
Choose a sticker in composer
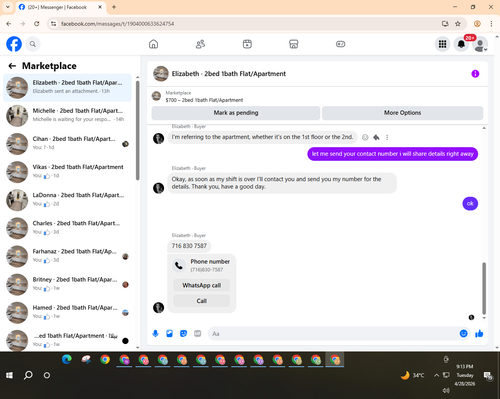point(183,334)
